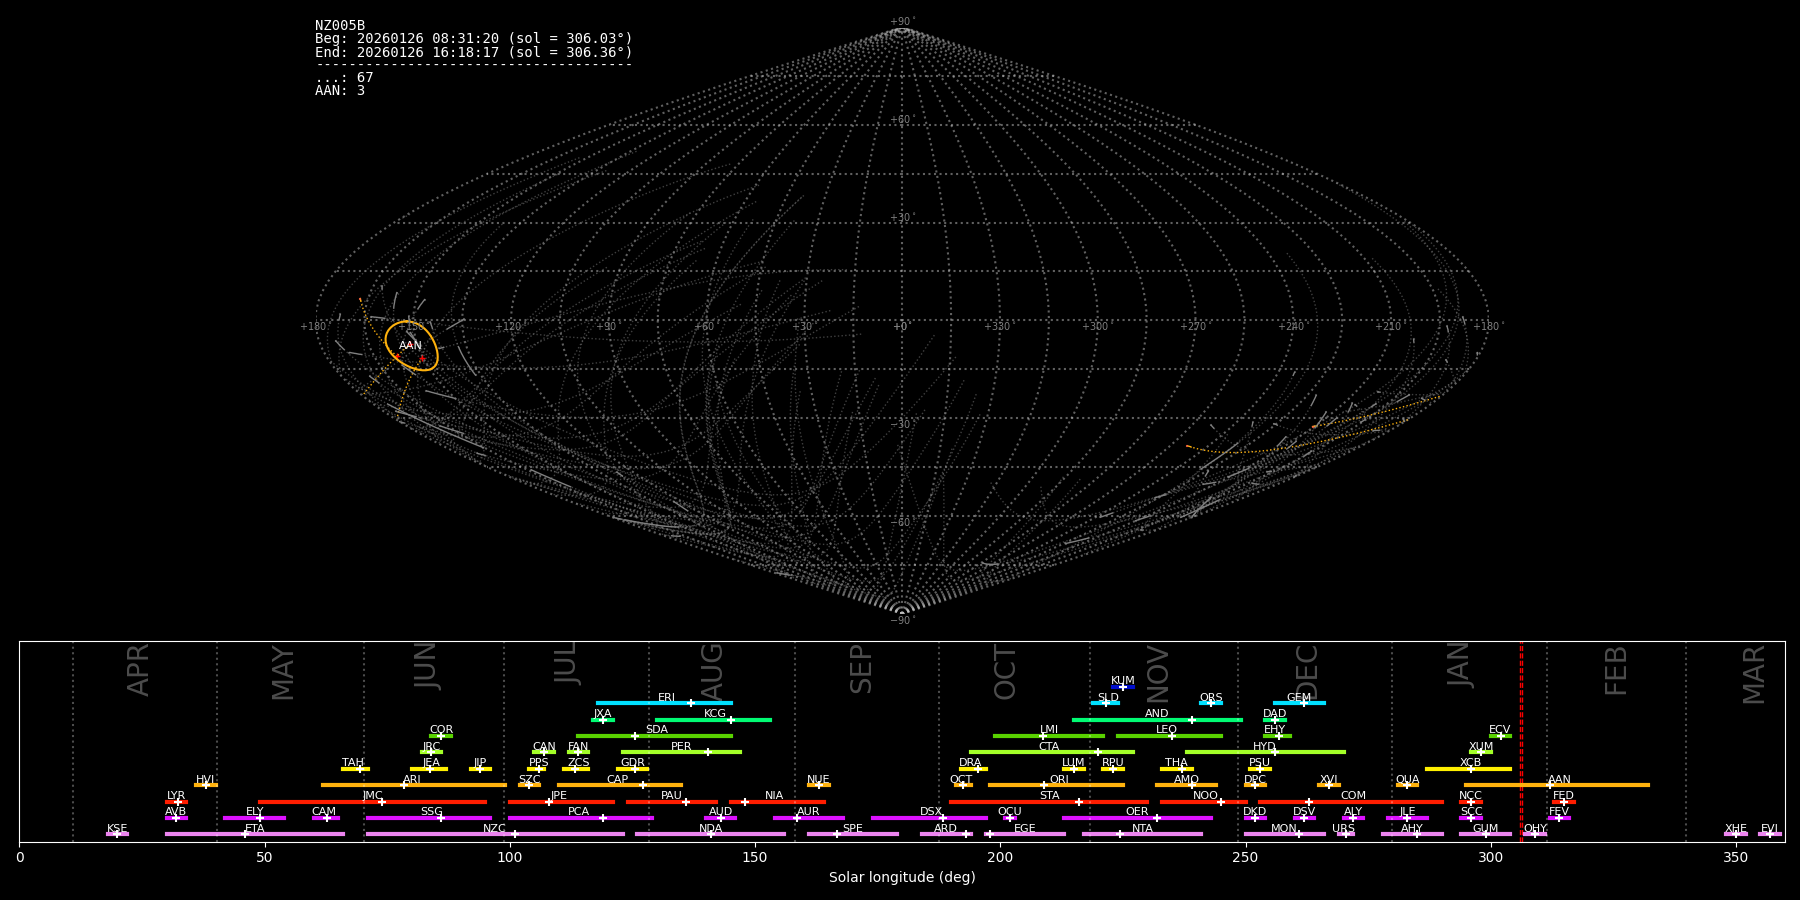Click the Beg: 20260126 08:31:20 line
Image resolution: width=1800 pixels, height=900 pixels.
474,39
